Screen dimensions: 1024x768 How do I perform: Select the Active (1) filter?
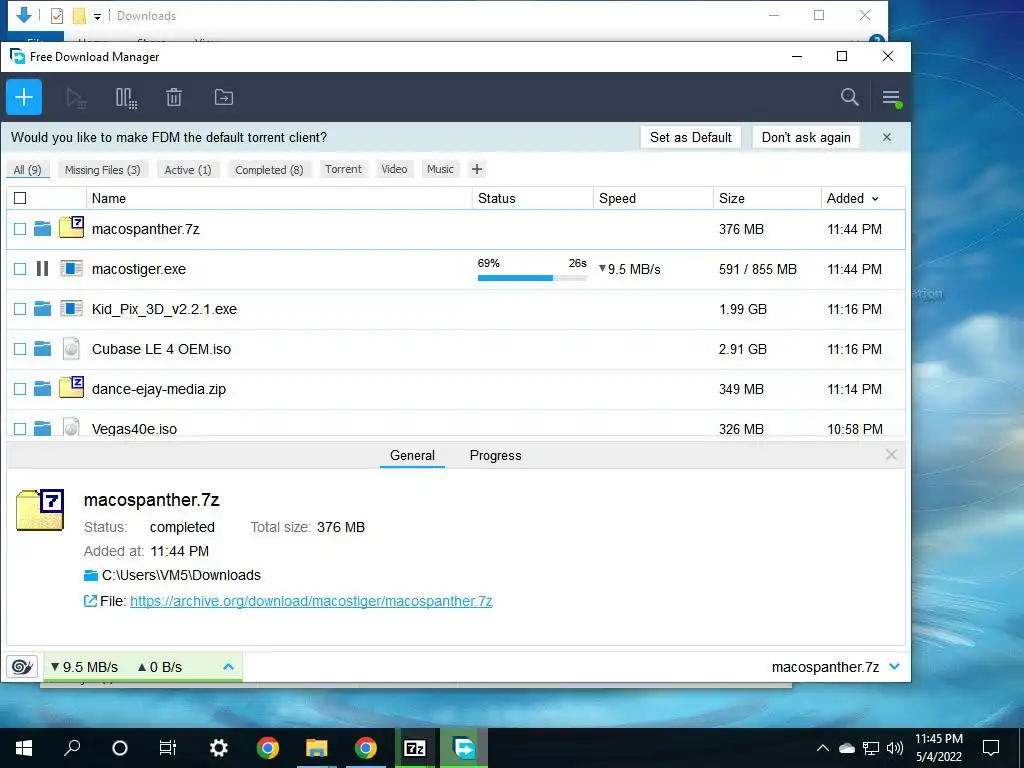[x=188, y=170]
